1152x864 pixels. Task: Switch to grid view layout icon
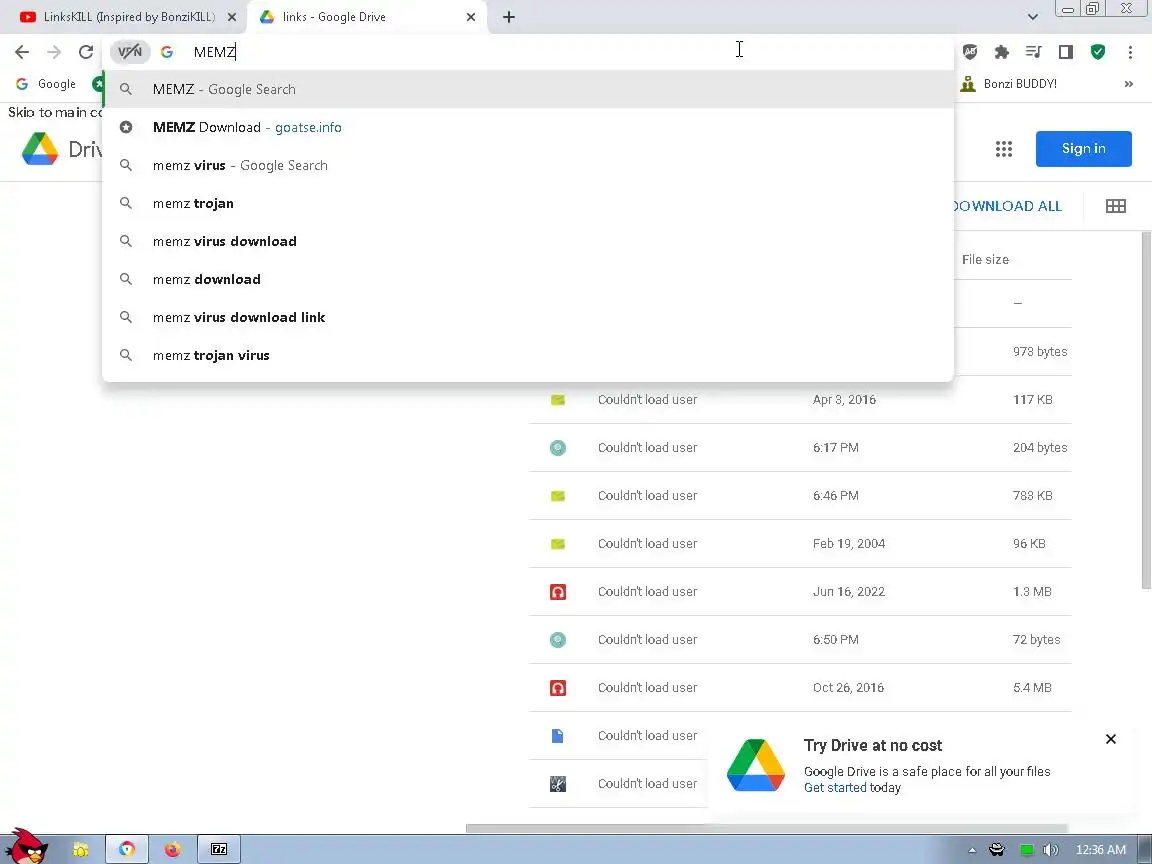click(1115, 206)
